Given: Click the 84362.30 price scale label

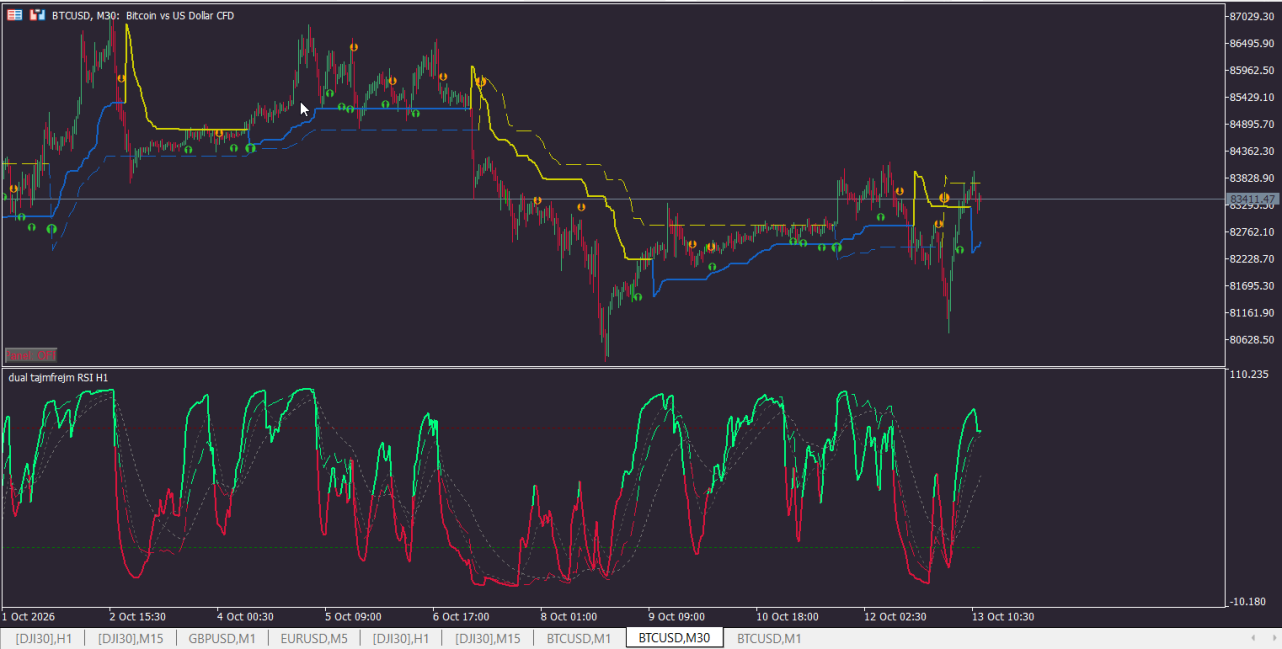Looking at the screenshot, I should pos(1253,152).
